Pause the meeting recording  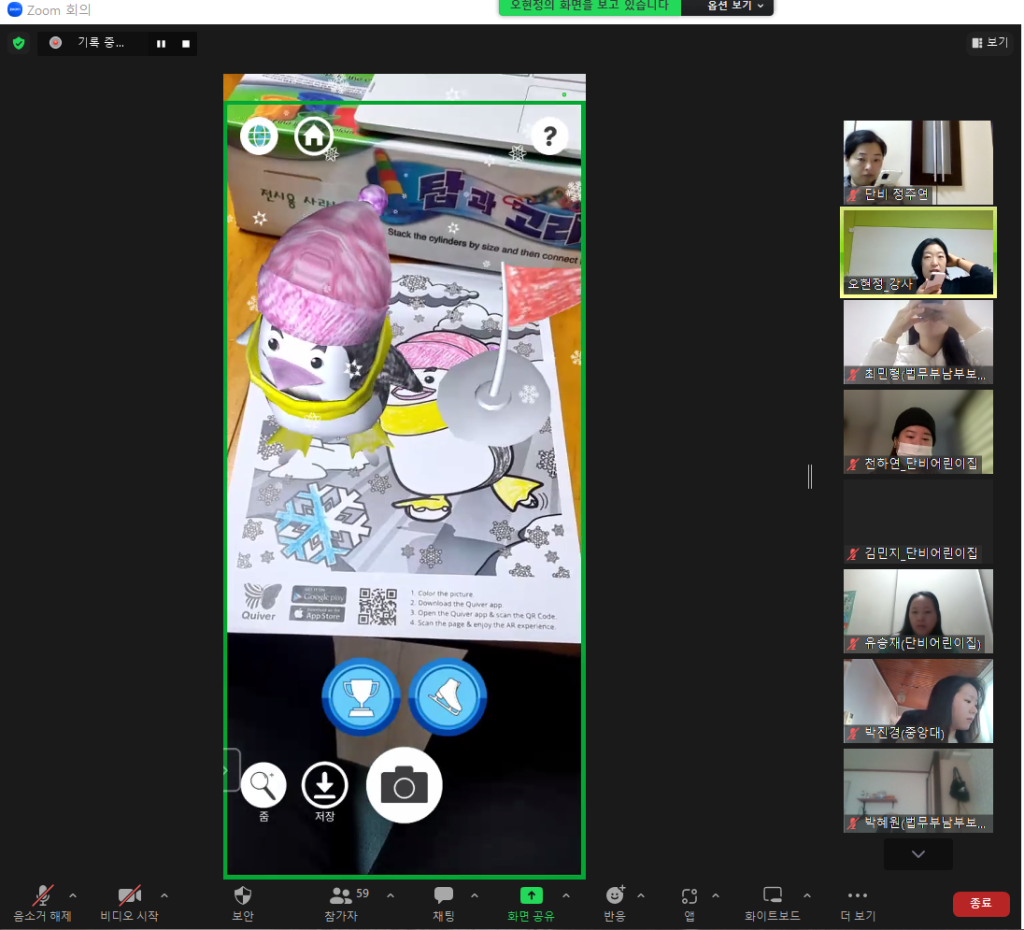161,44
